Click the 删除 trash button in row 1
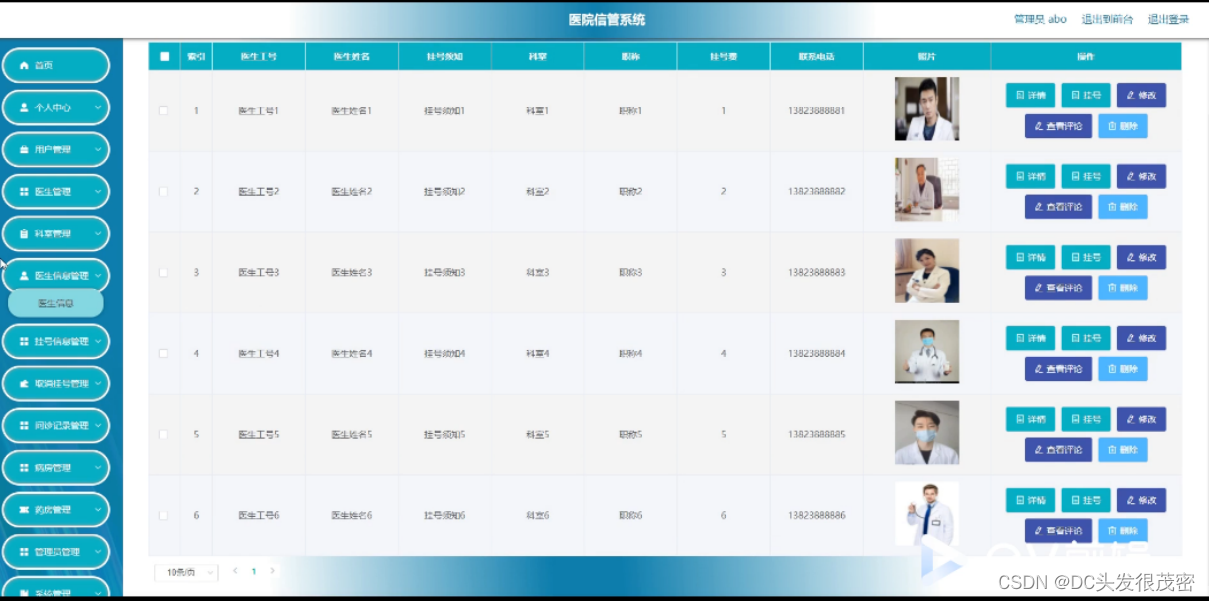 (x=1123, y=126)
